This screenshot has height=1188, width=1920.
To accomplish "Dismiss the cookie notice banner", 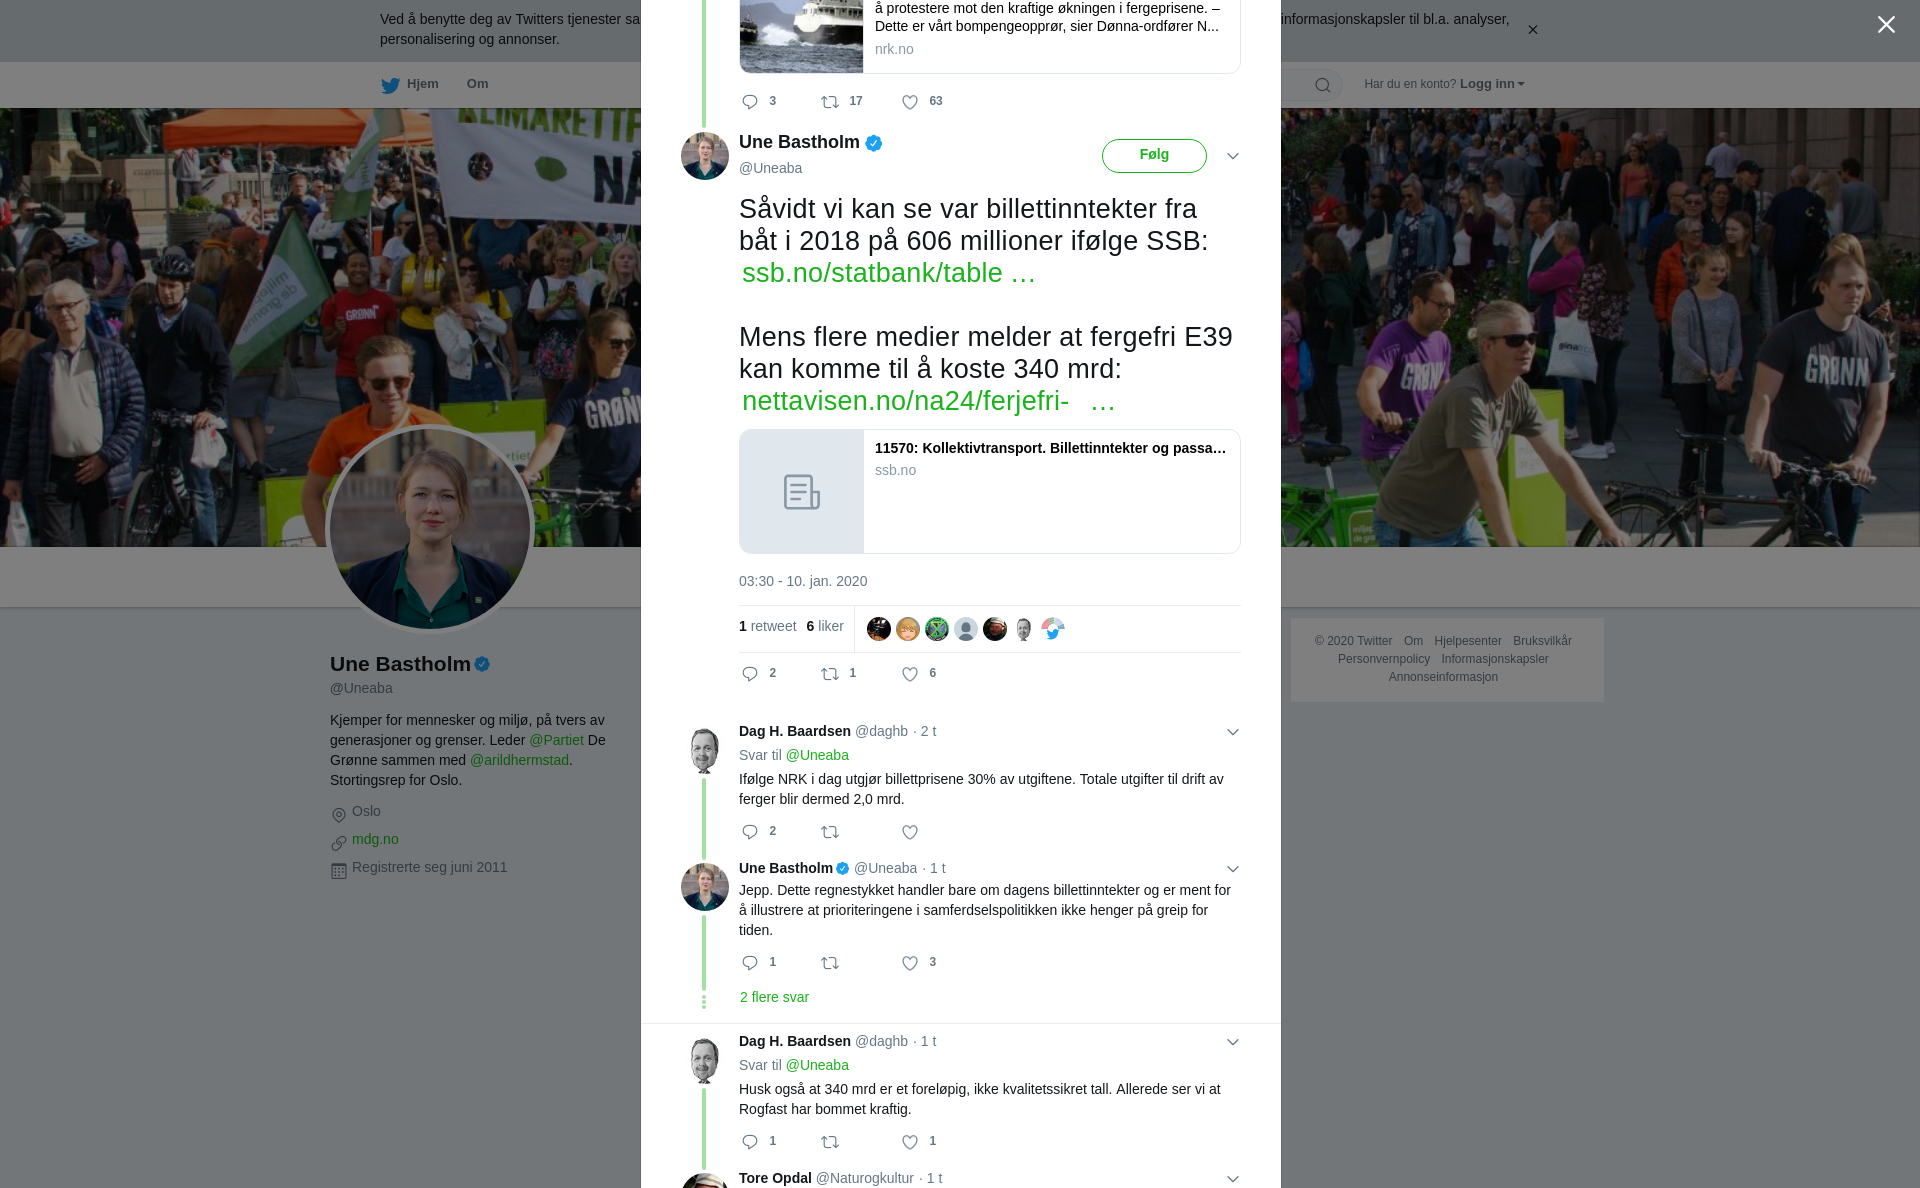I will 1532,30.
